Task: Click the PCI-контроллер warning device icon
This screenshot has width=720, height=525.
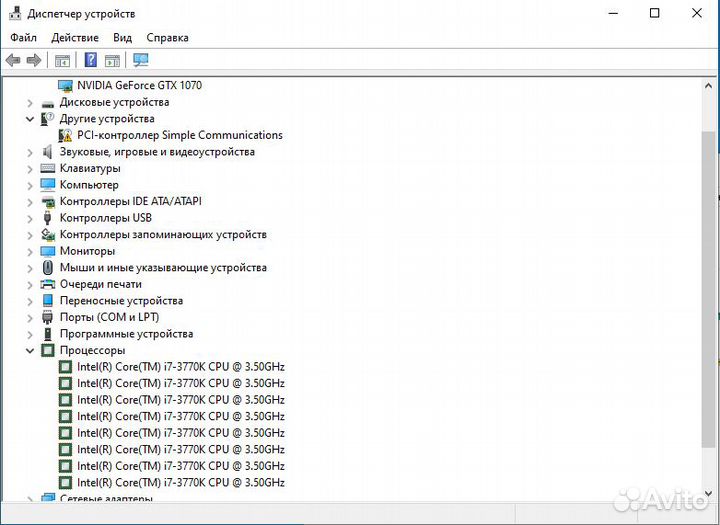Action: pyautogui.click(x=66, y=135)
